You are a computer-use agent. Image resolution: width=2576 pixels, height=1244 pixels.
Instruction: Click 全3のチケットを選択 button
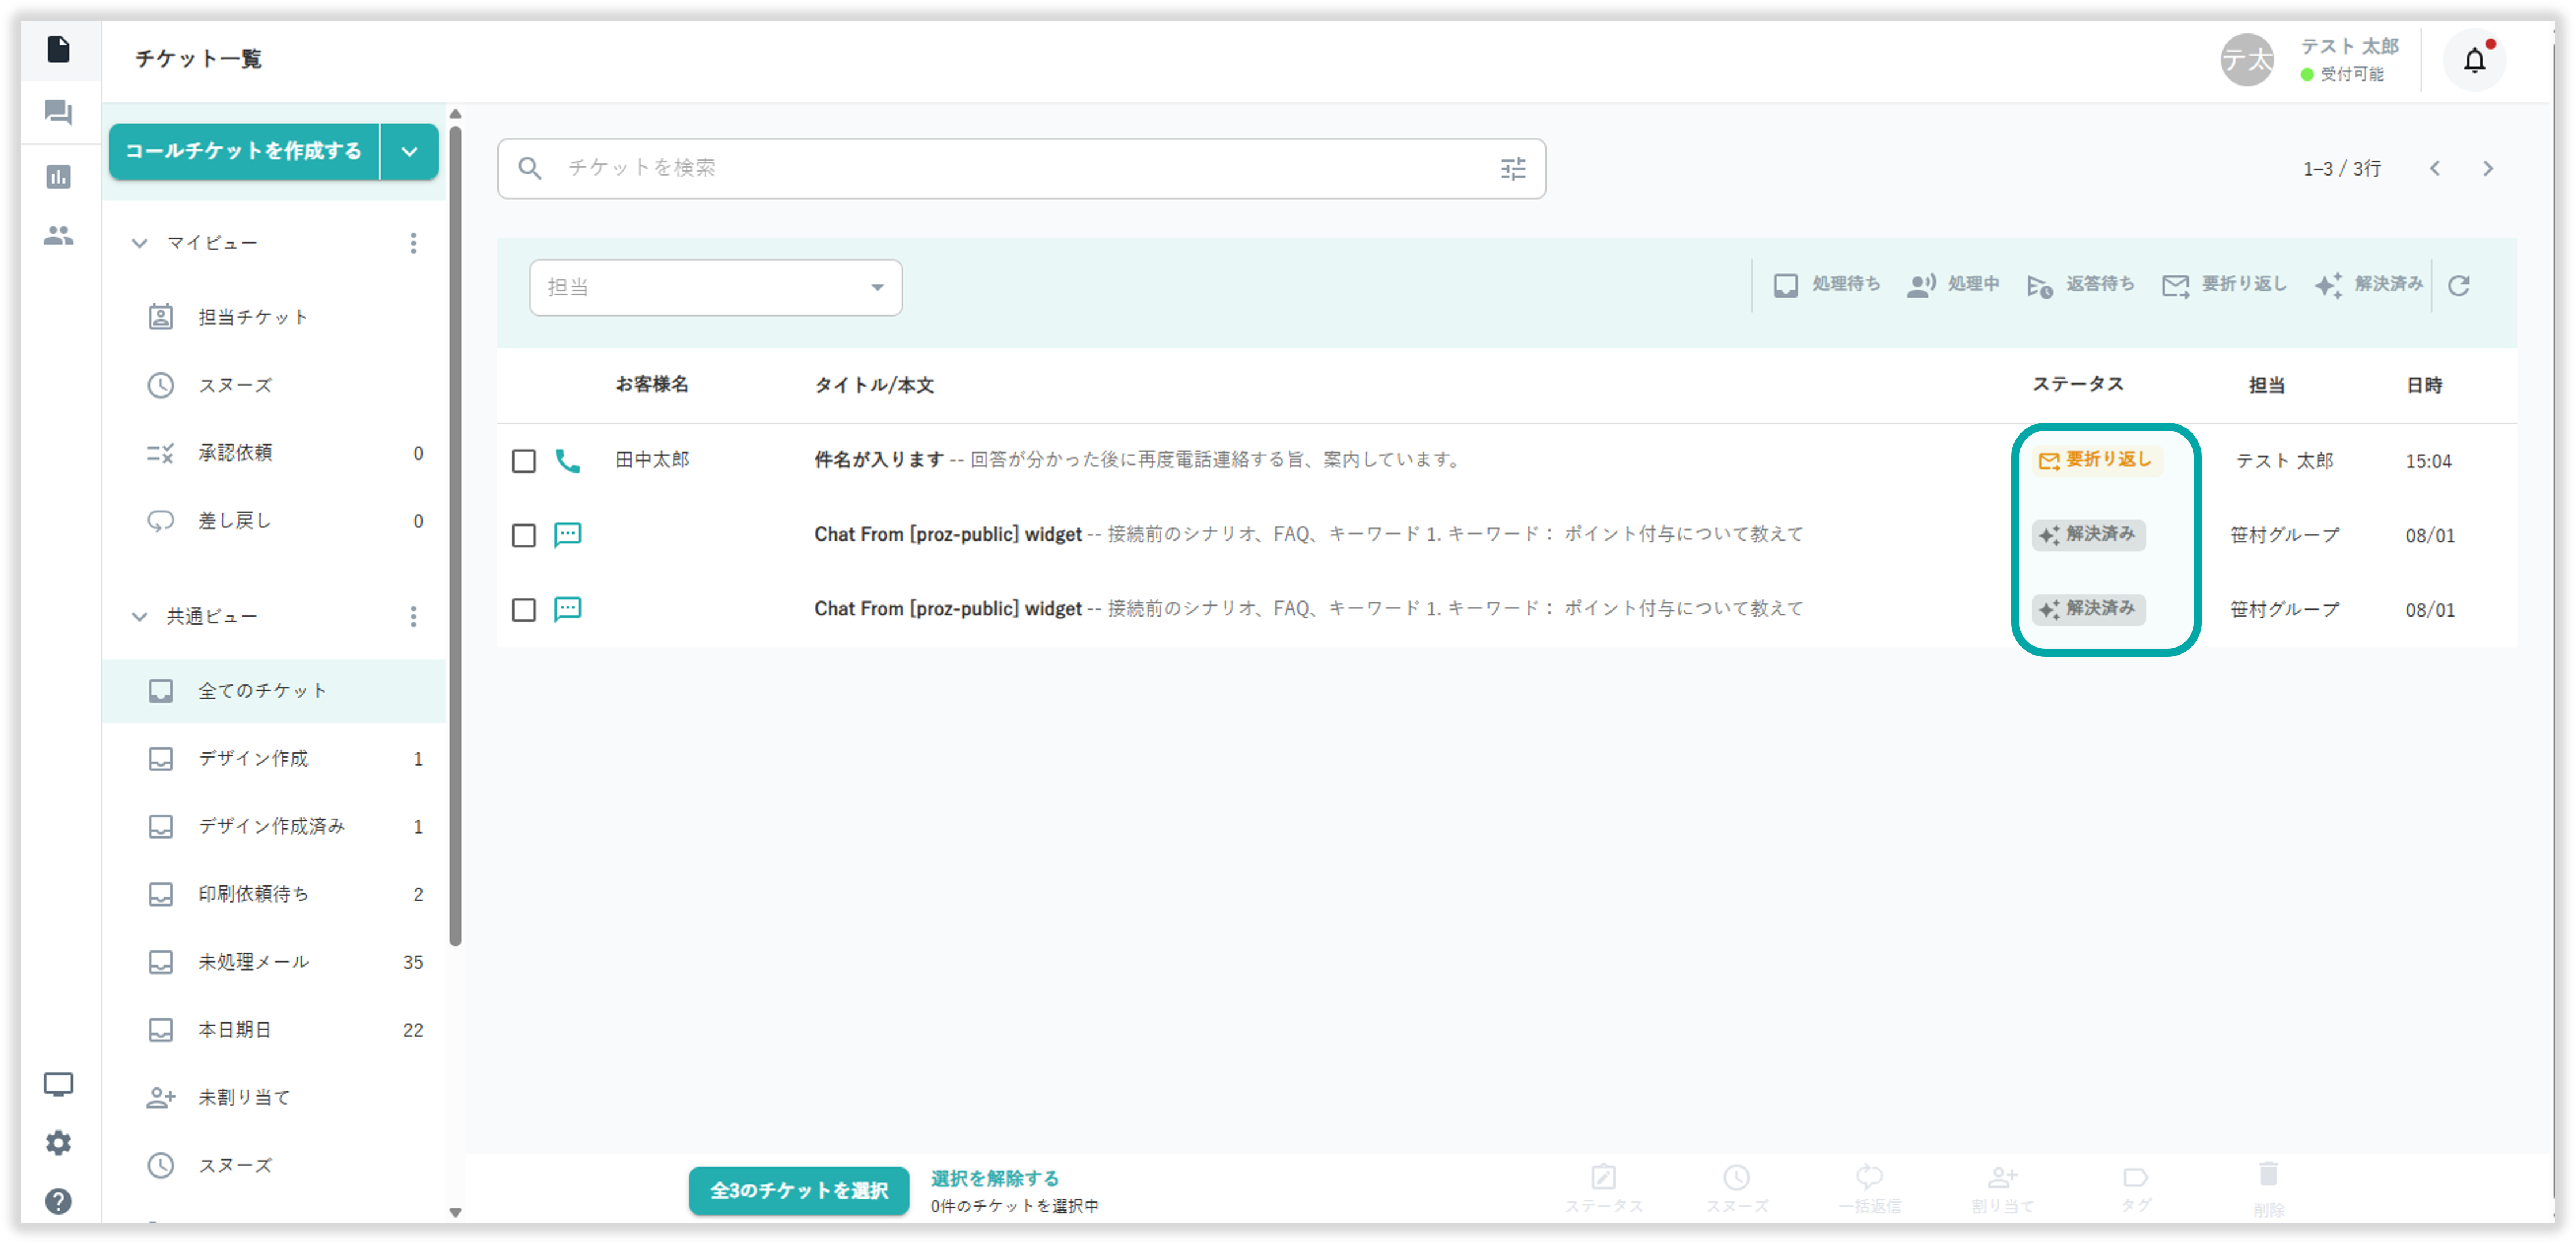click(798, 1190)
